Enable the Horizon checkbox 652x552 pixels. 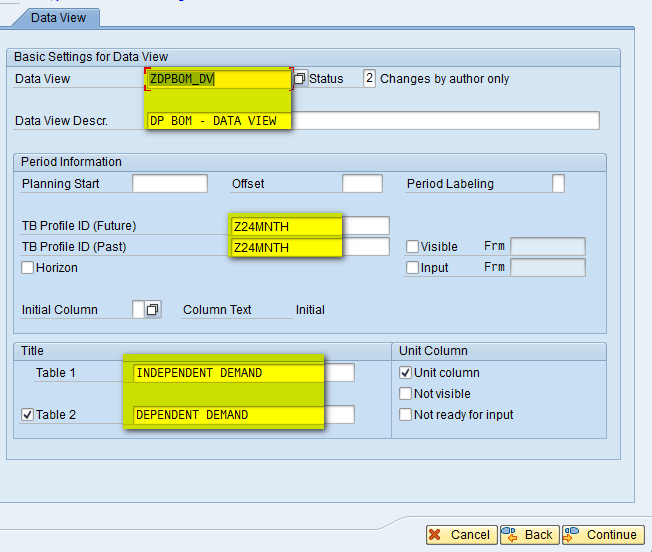tap(27, 267)
